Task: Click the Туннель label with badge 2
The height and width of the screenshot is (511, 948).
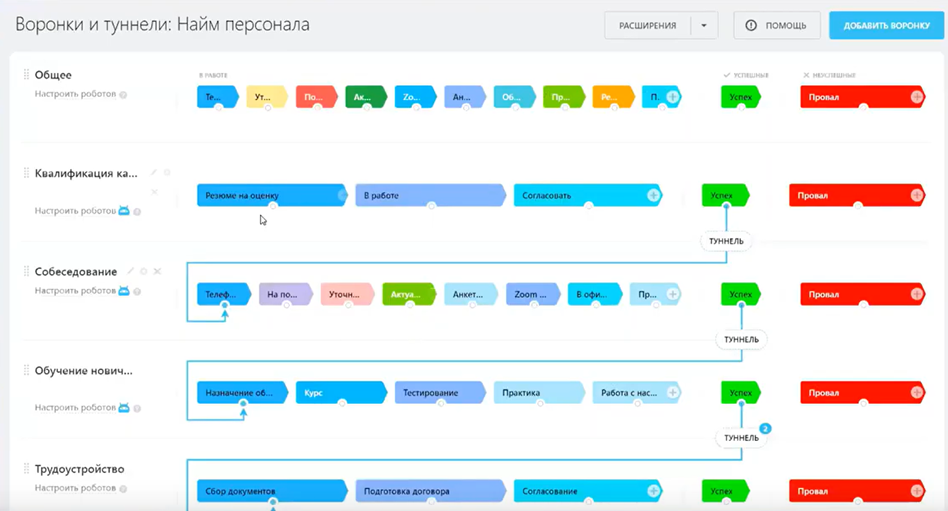Action: (x=741, y=438)
